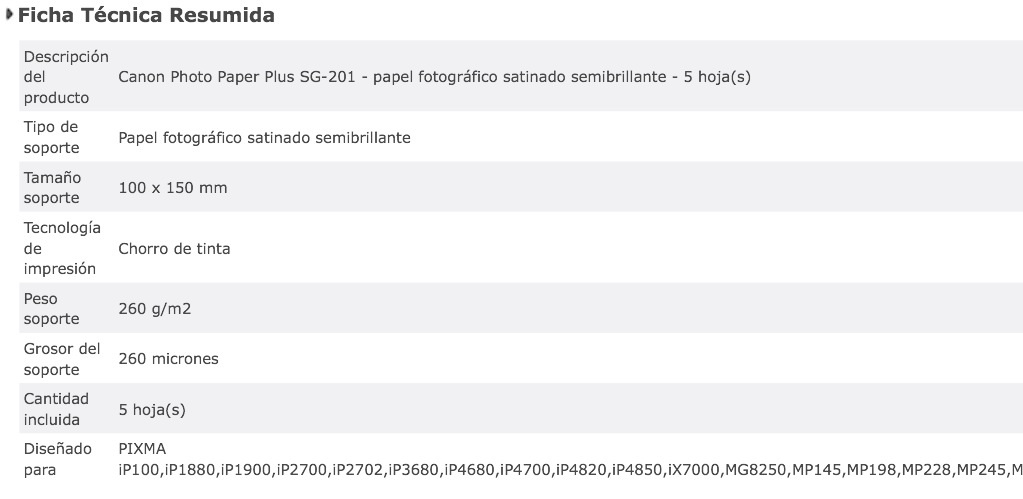
Task: Click the Canon Photo Paper Plus SG-201 description
Action: click(x=435, y=77)
